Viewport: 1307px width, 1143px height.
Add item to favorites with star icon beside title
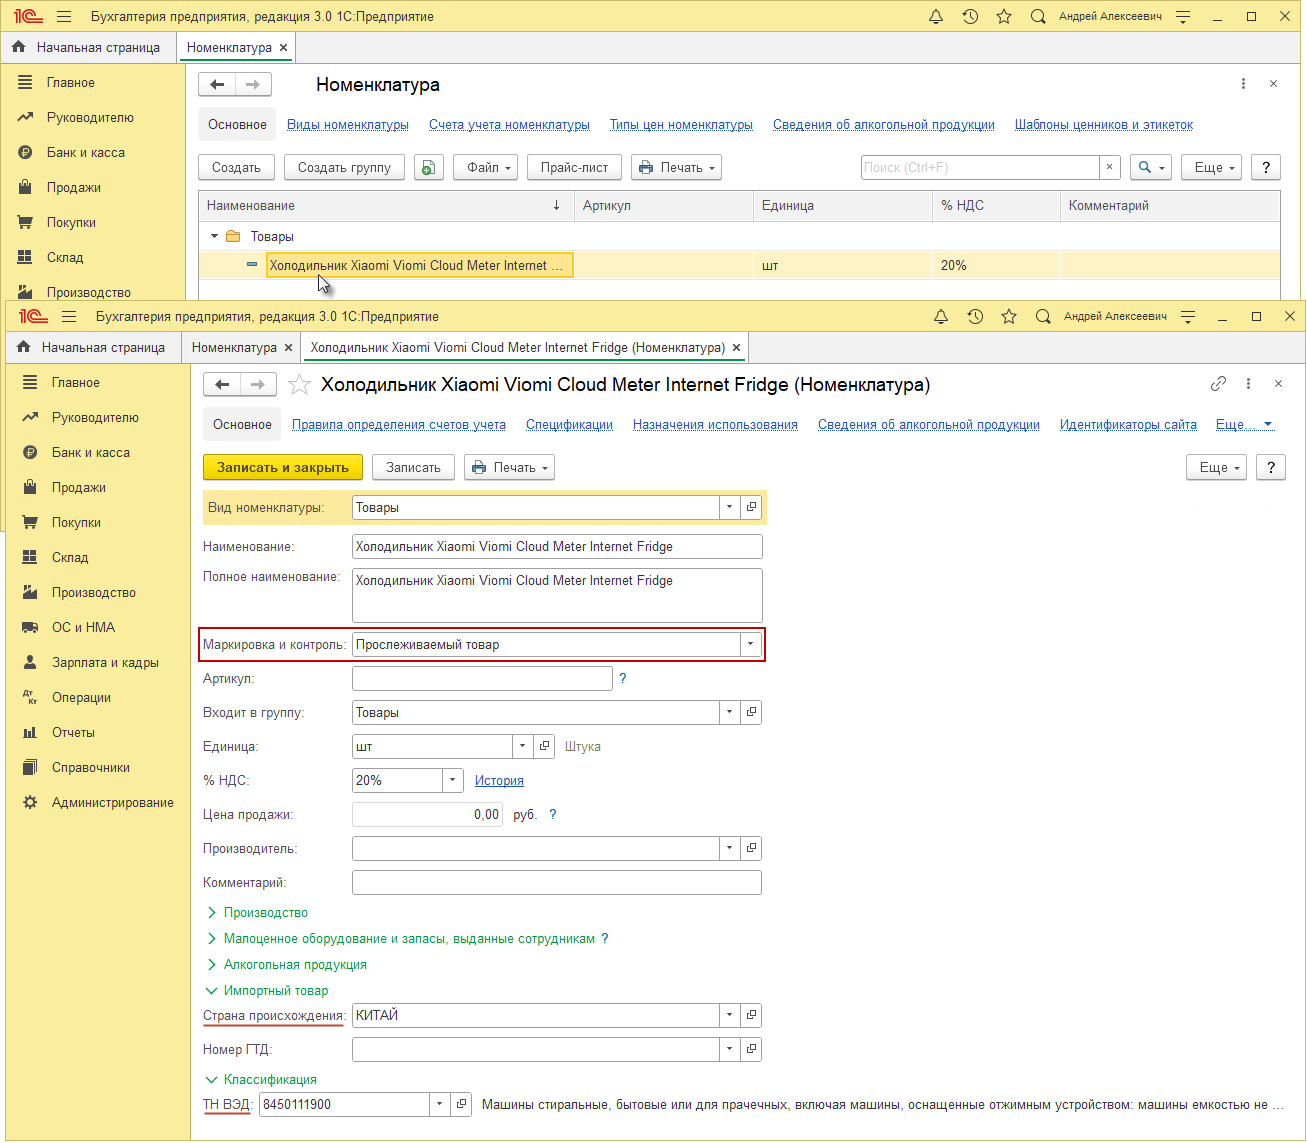(x=298, y=385)
